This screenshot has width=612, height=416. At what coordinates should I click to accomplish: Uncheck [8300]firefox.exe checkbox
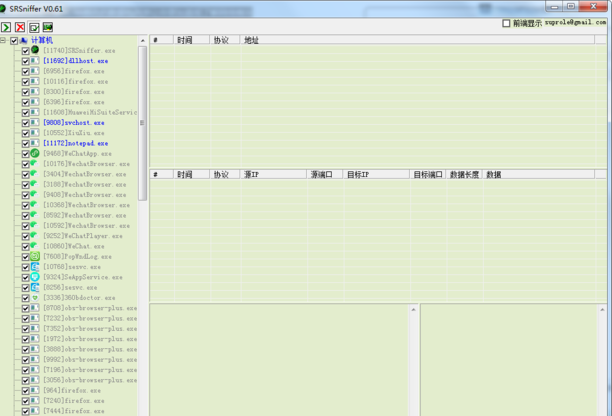pos(25,92)
